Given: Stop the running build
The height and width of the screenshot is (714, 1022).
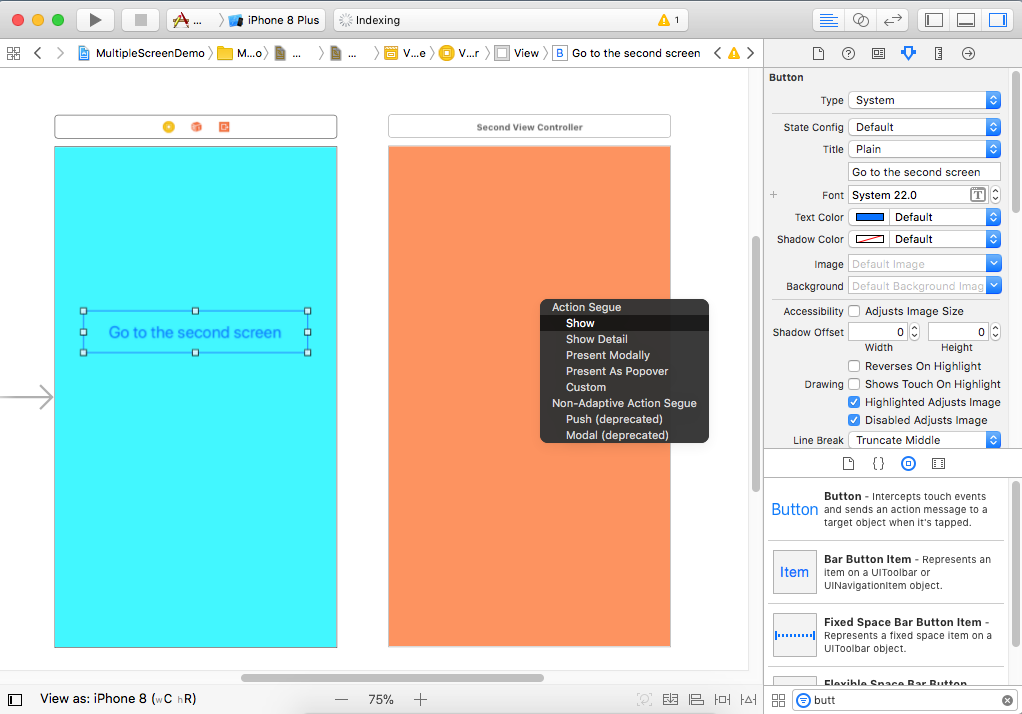Looking at the screenshot, I should click(140, 20).
